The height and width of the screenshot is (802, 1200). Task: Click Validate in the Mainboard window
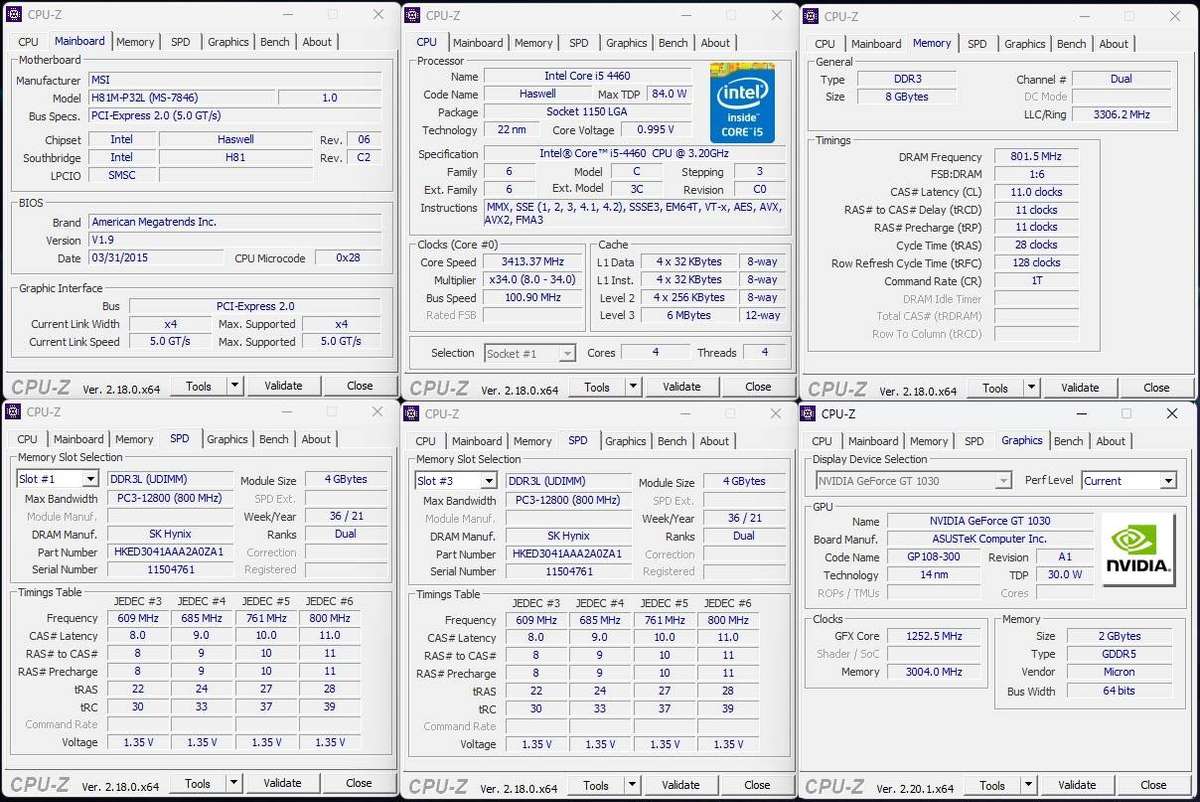click(x=283, y=385)
